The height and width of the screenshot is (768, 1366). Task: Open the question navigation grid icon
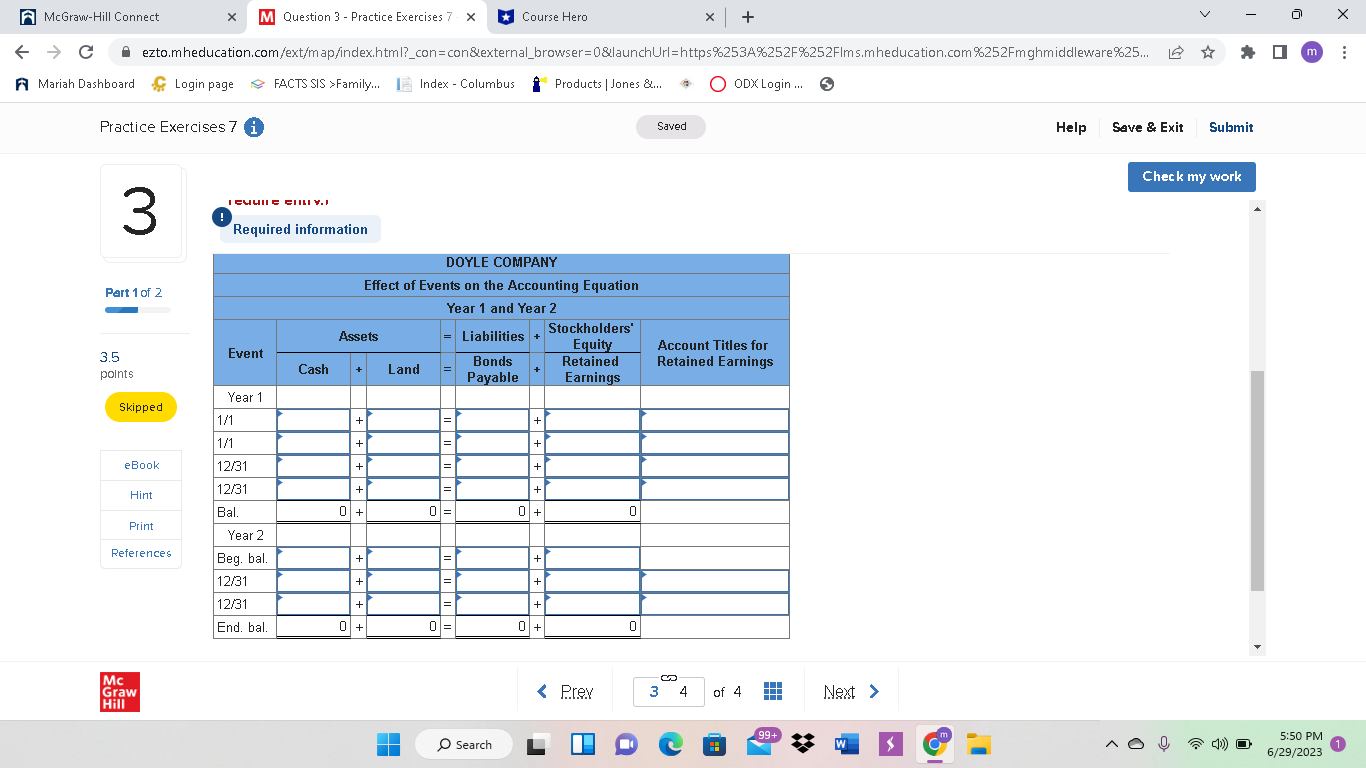click(772, 691)
